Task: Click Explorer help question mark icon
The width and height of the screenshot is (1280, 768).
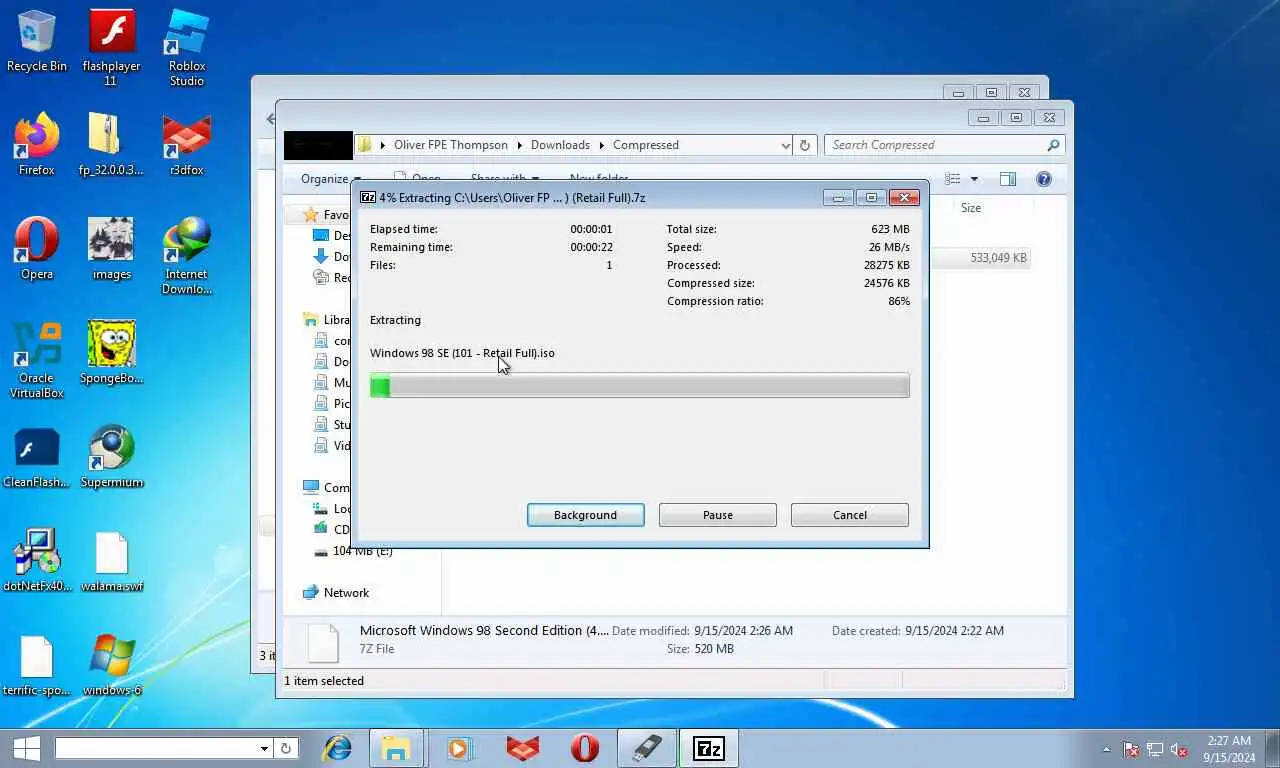Action: (1044, 179)
